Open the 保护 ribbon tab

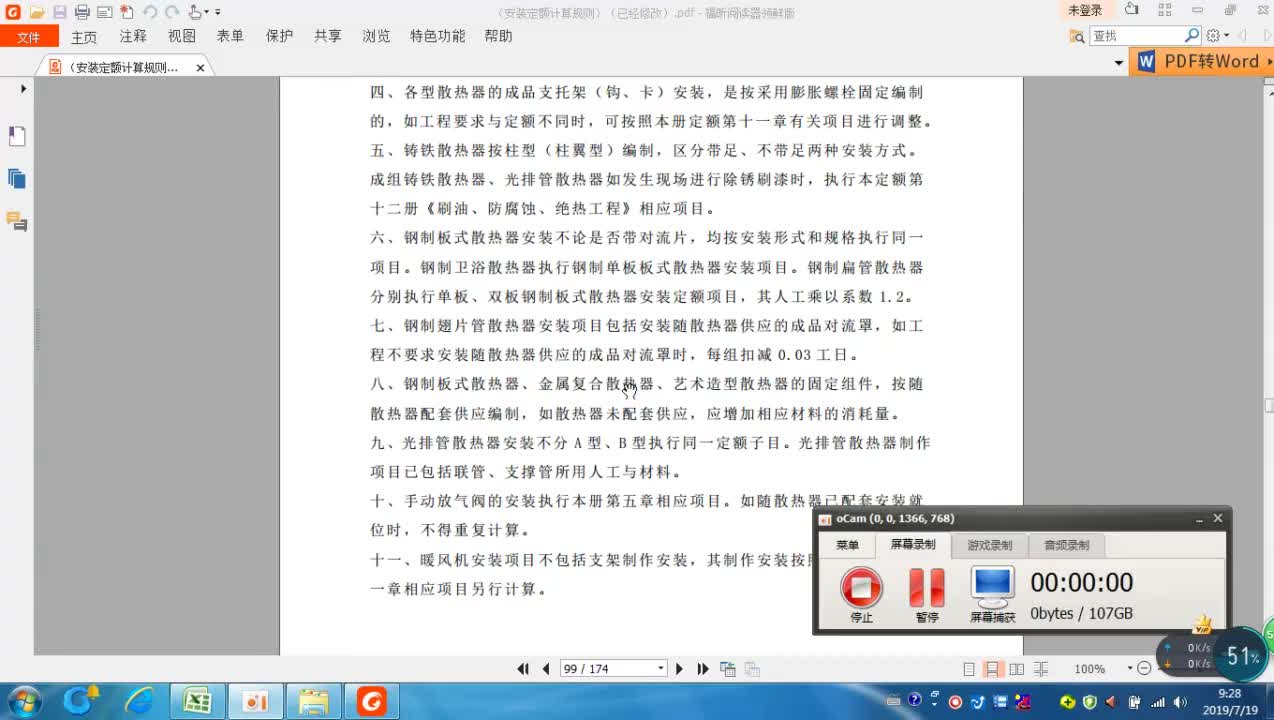pos(279,36)
